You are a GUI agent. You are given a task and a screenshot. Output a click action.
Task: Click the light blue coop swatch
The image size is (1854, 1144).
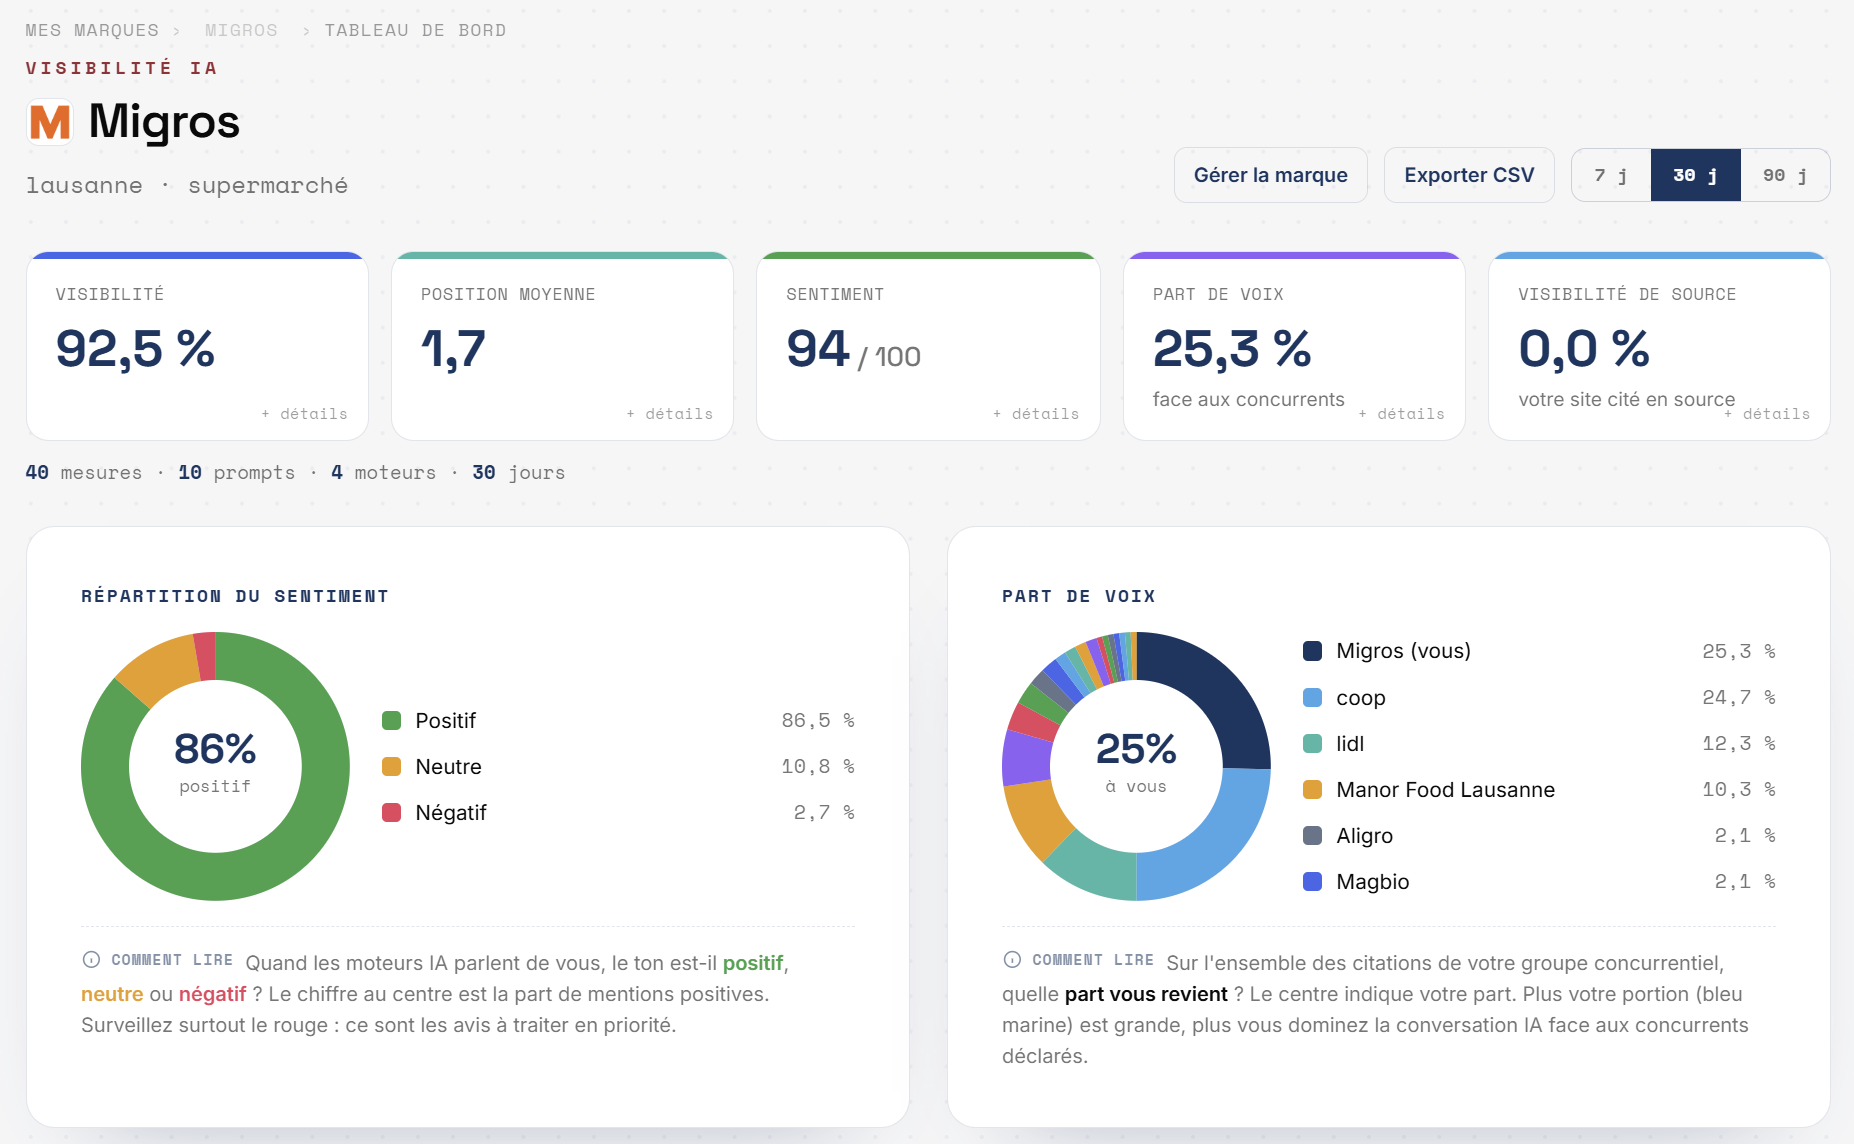(1313, 697)
